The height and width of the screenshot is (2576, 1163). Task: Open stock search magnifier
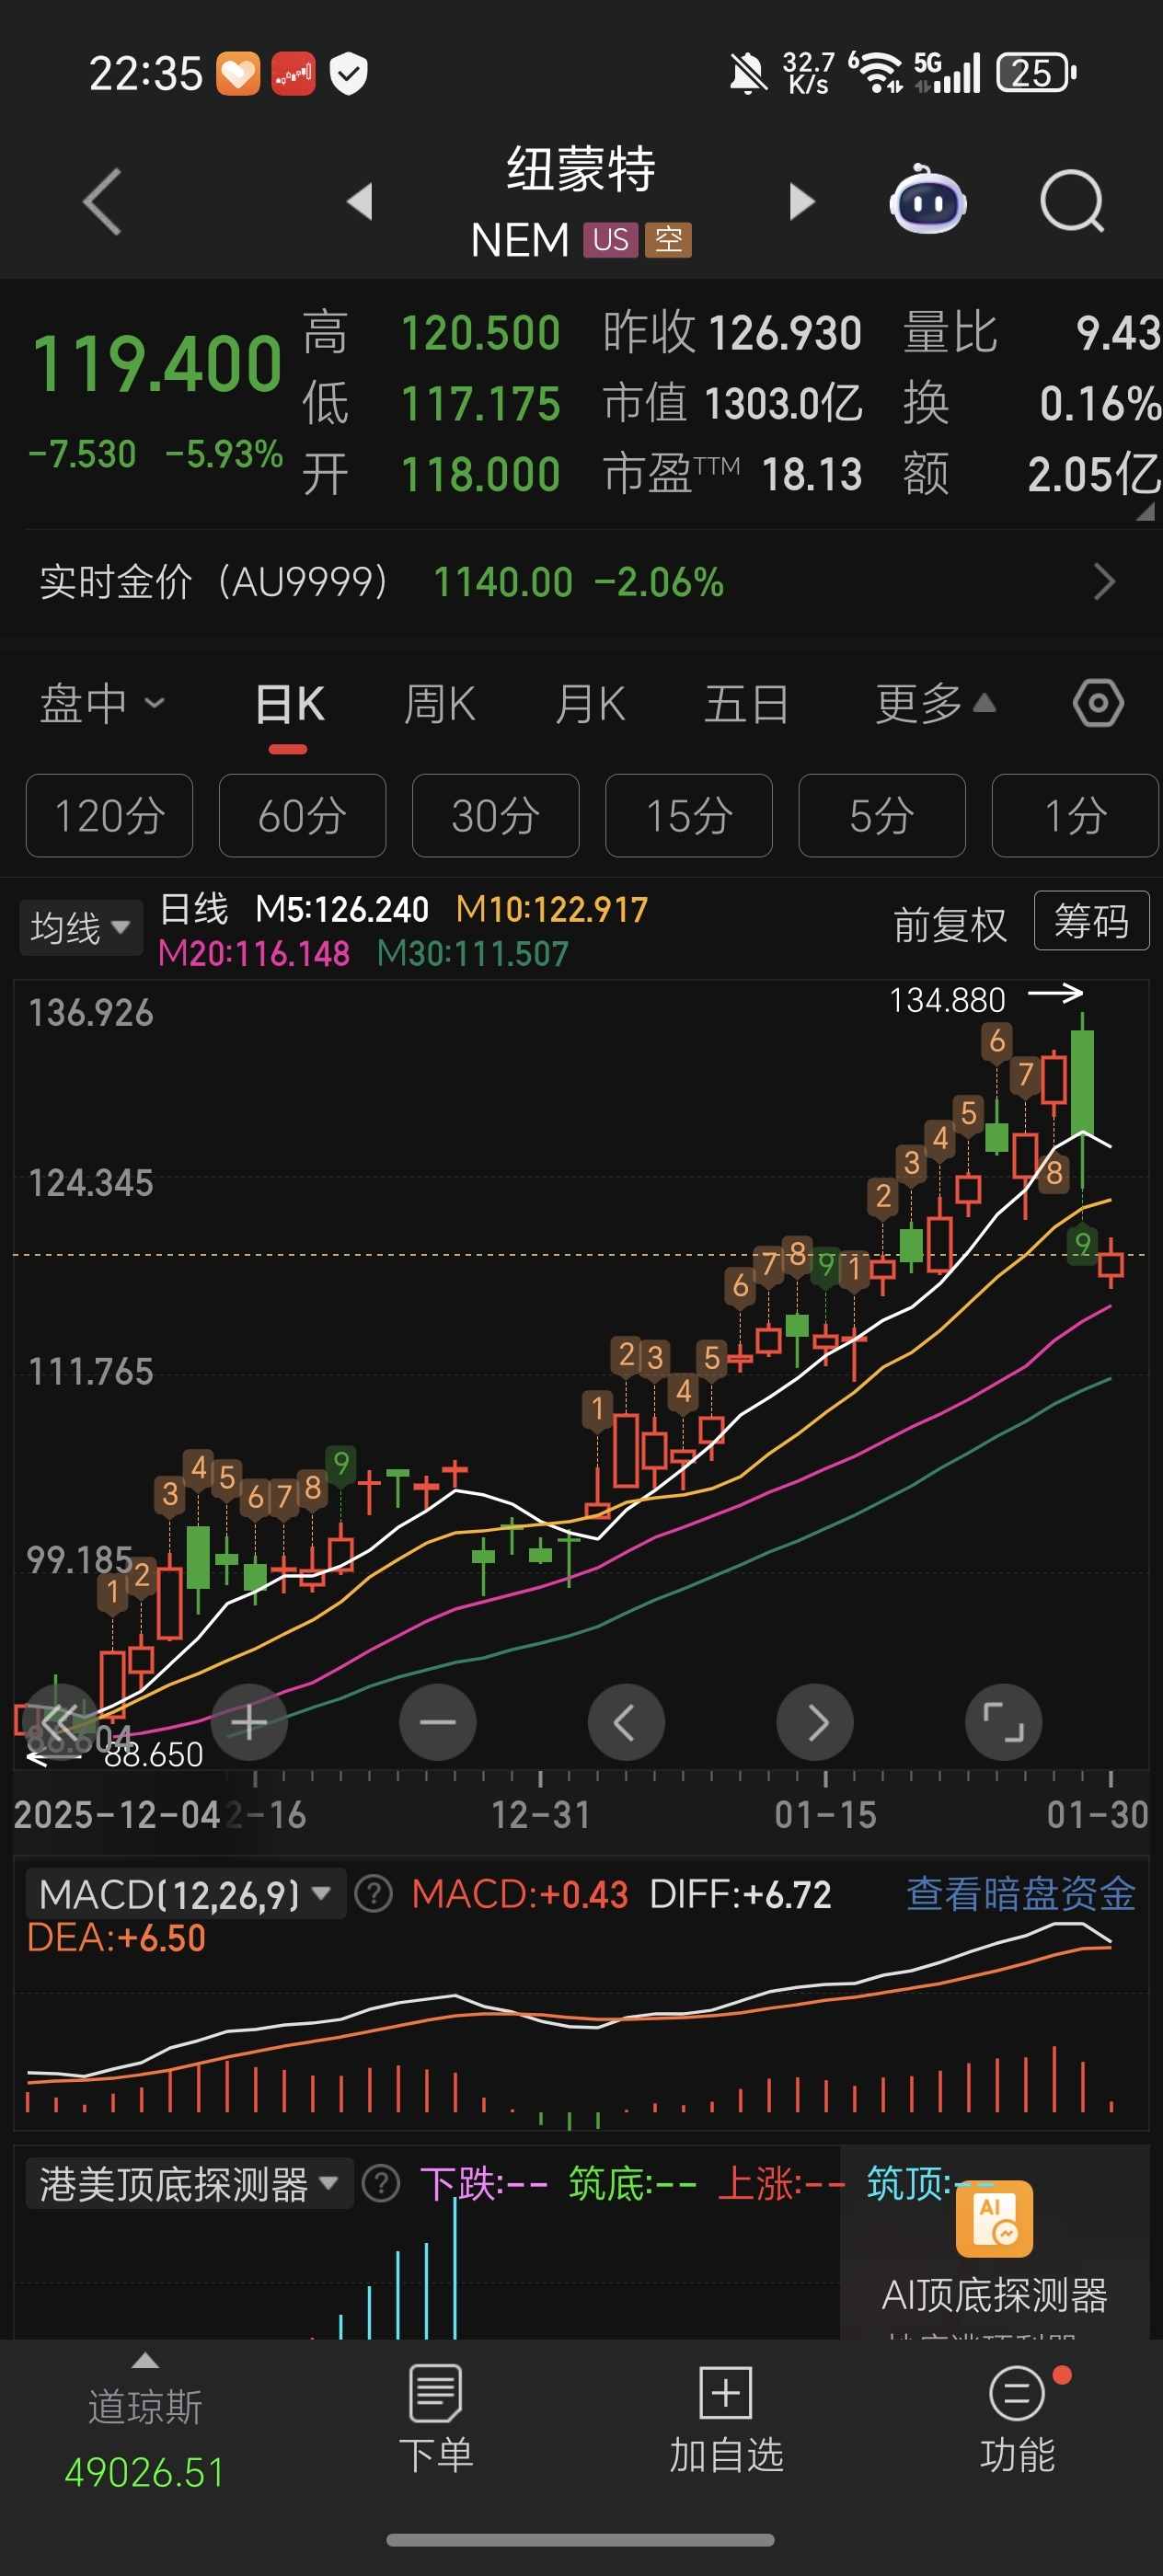(x=1072, y=202)
